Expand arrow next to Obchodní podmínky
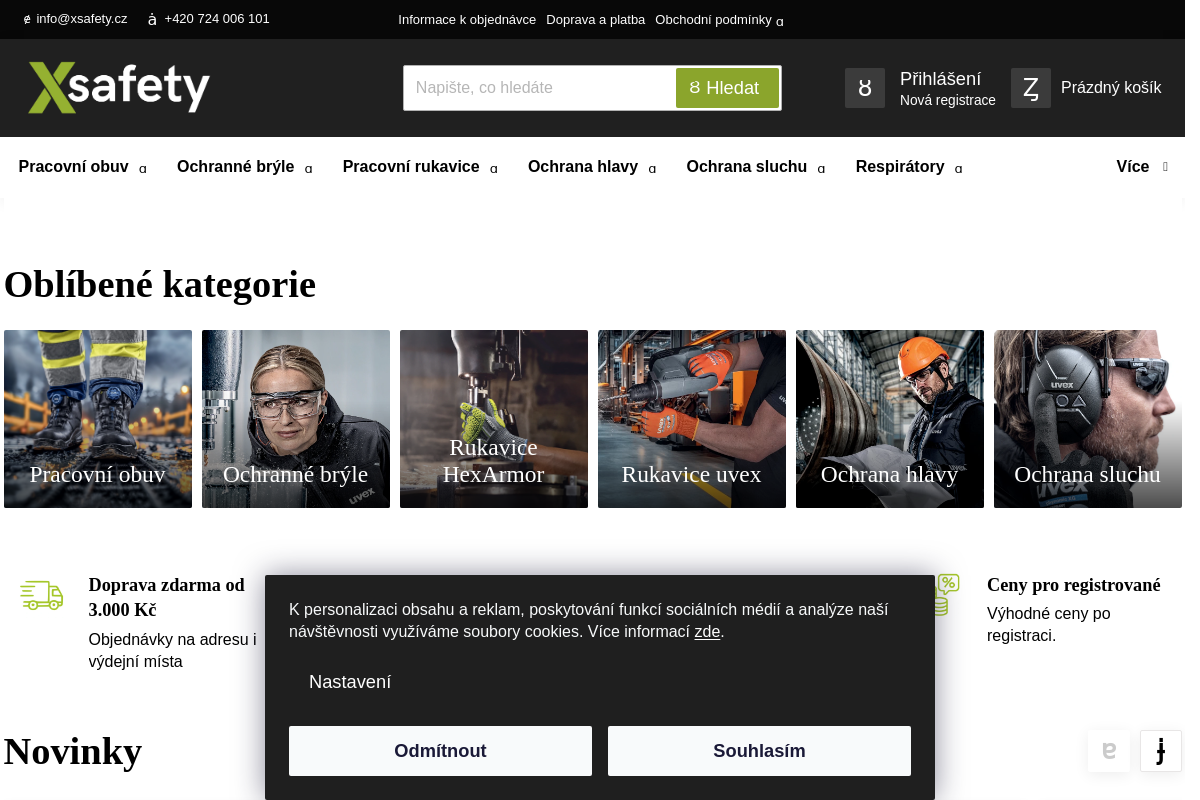 (780, 21)
